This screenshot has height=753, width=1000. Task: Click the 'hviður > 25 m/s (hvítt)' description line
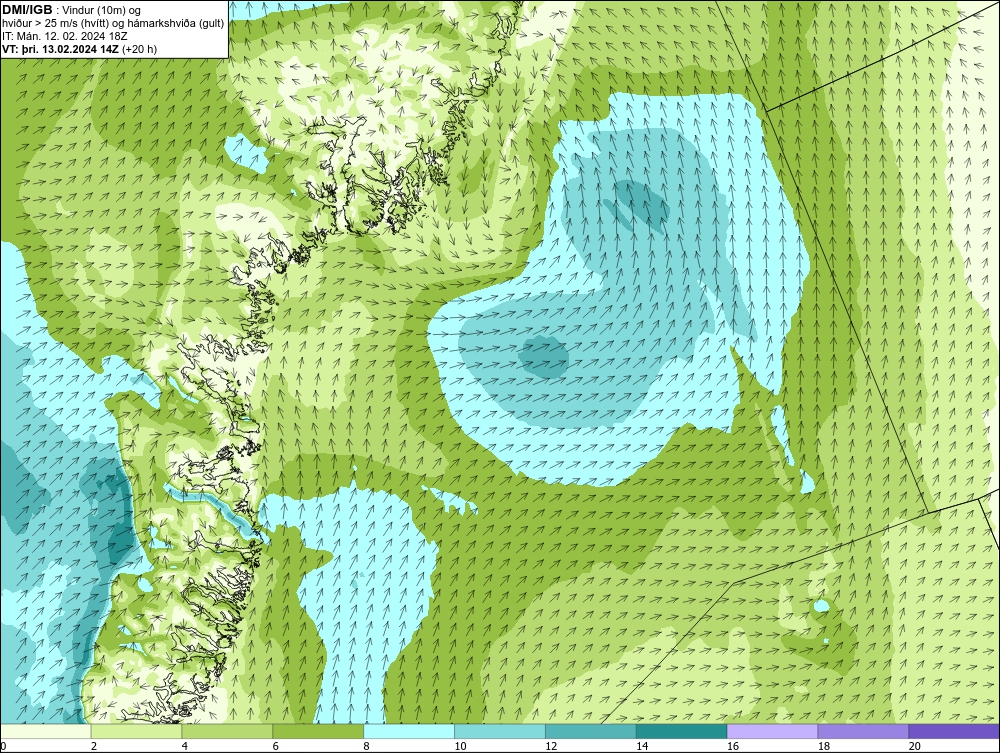tap(114, 23)
